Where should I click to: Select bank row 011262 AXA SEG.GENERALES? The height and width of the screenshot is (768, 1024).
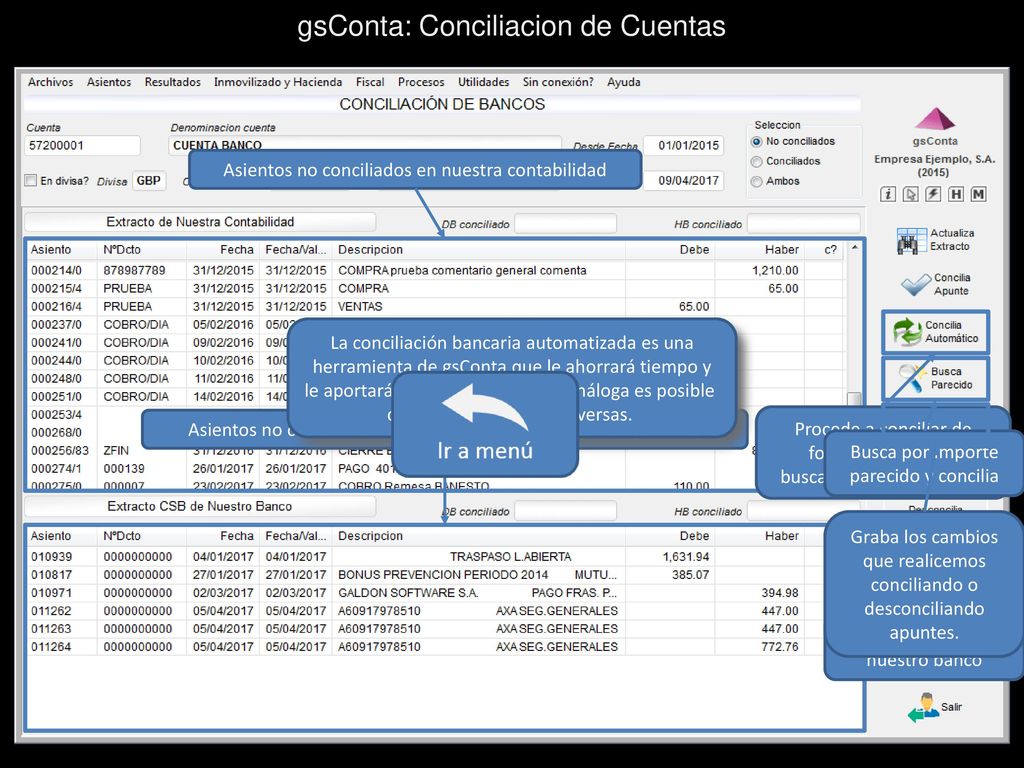(x=435, y=611)
